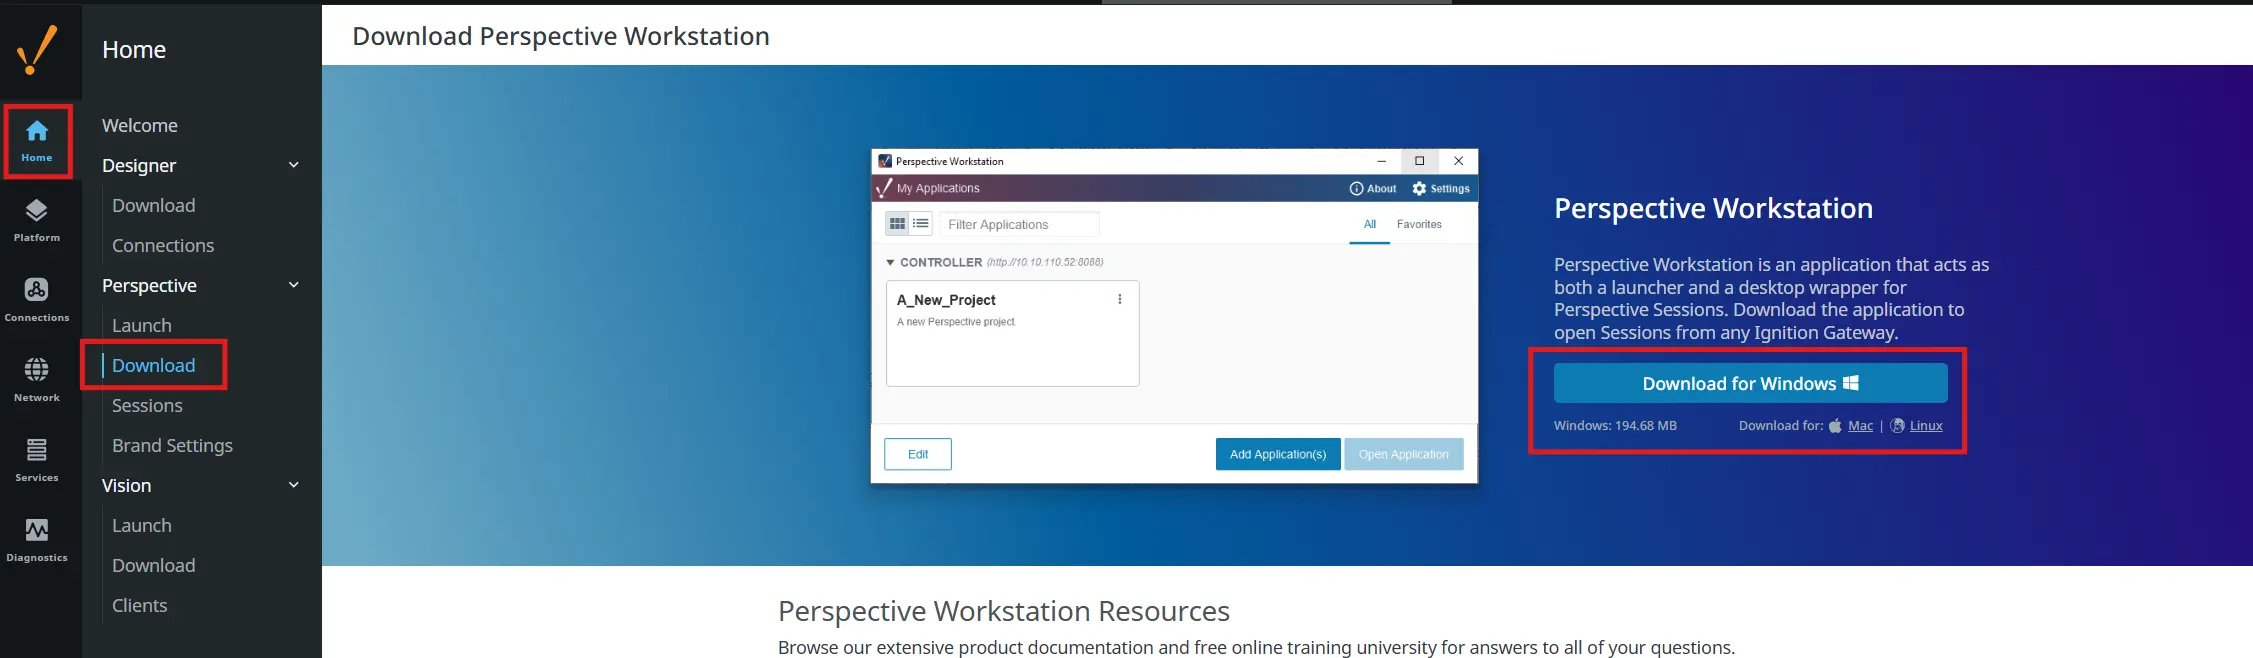The image size is (2253, 658).
Task: Go to the Welcome page
Action: [140, 125]
